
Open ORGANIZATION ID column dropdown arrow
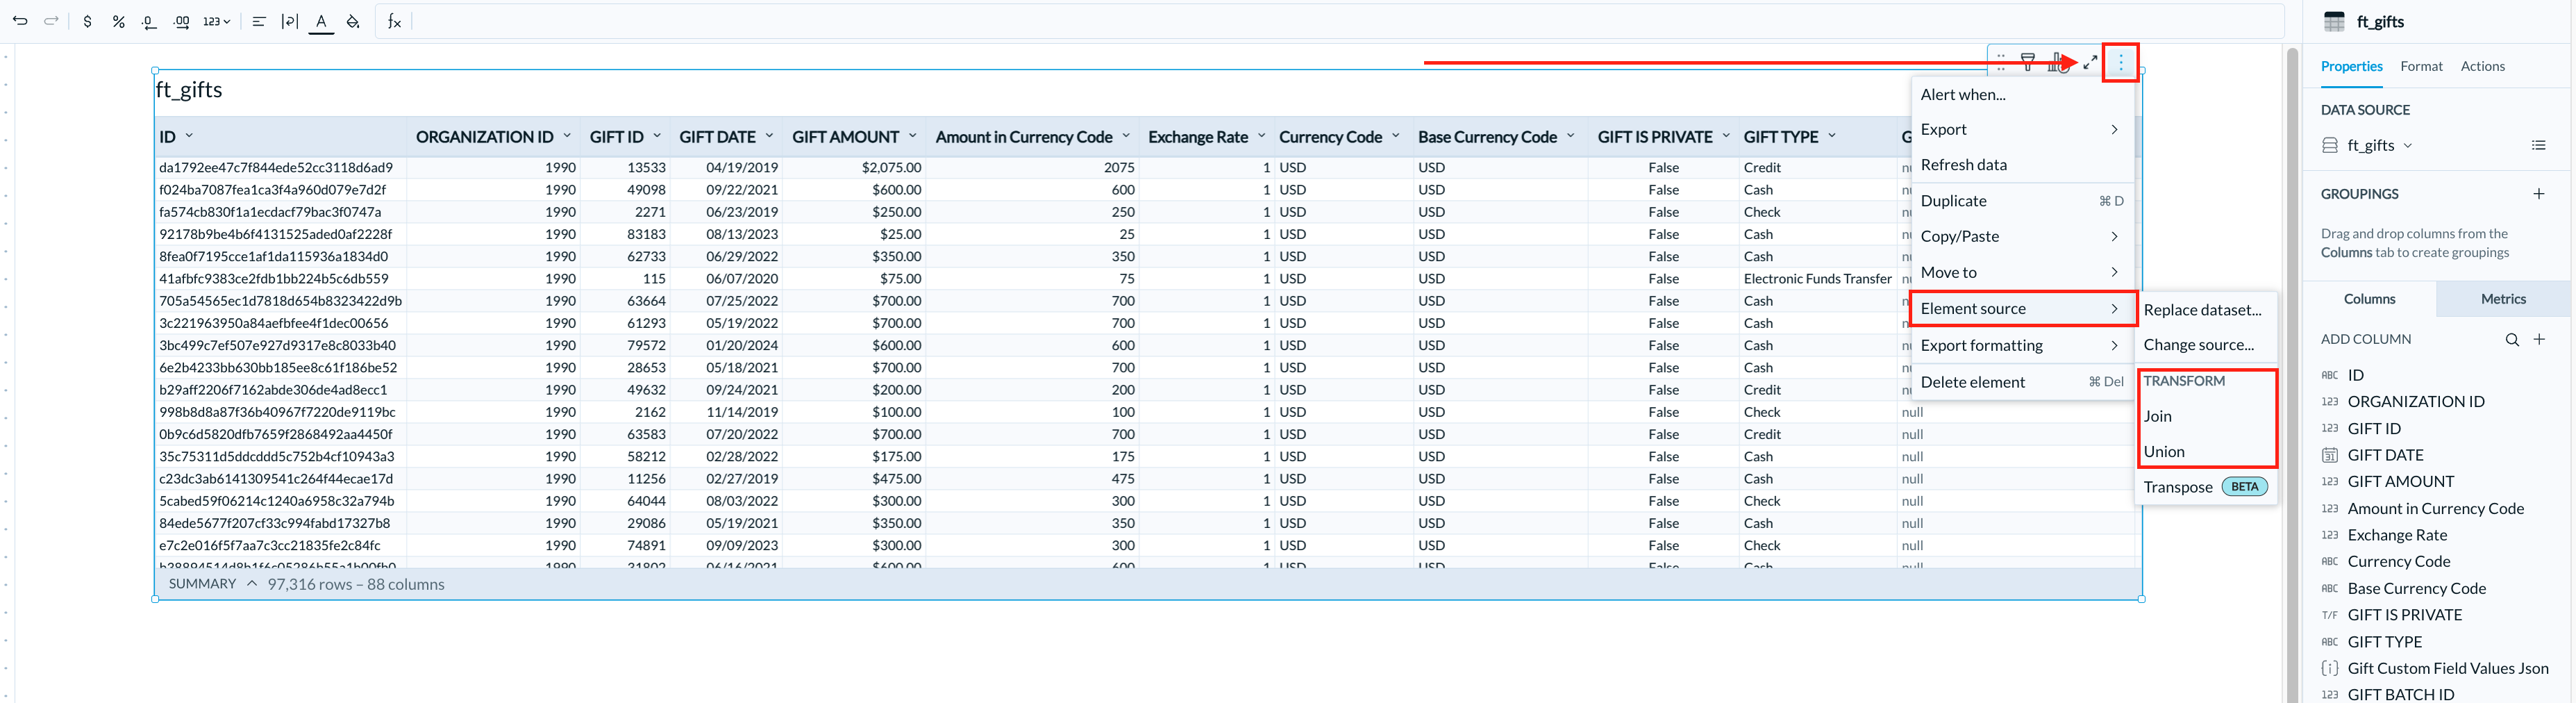pyautogui.click(x=567, y=136)
